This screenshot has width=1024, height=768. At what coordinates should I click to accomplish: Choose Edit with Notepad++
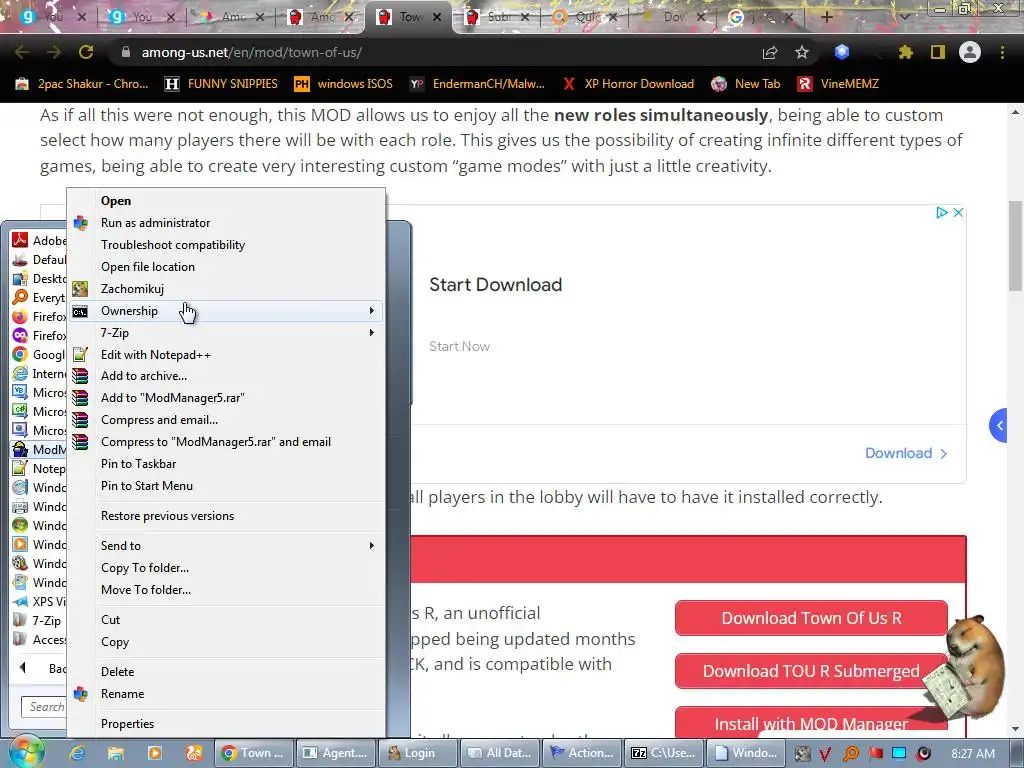coord(226,355)
